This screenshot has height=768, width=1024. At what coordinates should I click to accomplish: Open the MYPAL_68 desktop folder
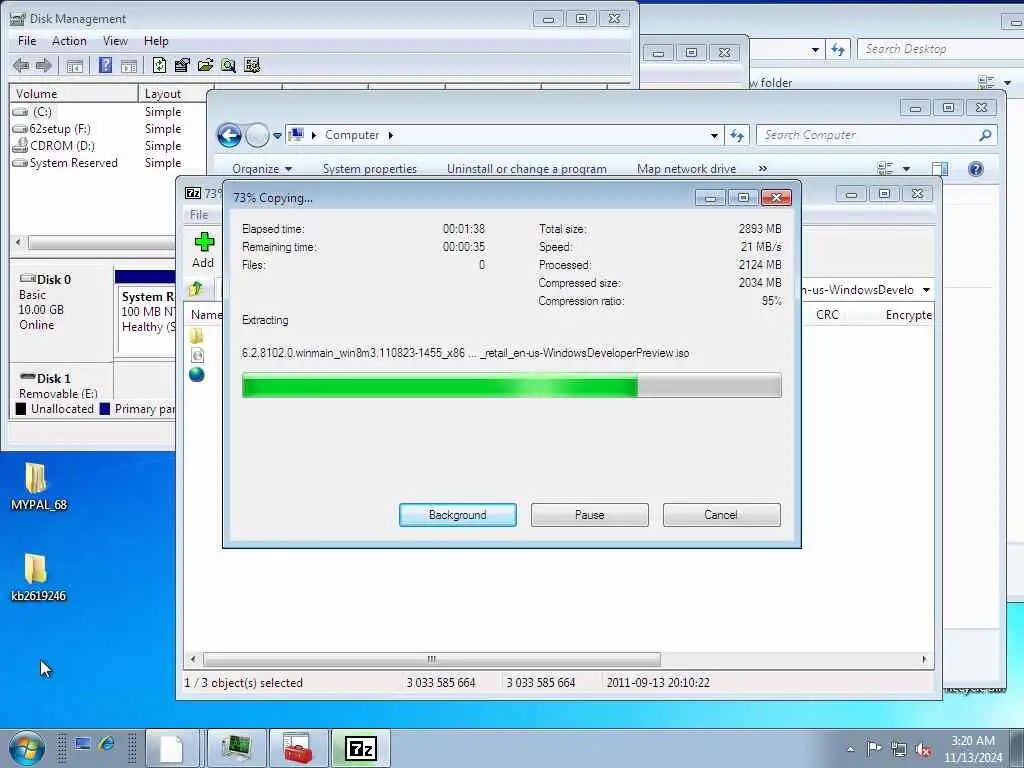click(x=38, y=487)
